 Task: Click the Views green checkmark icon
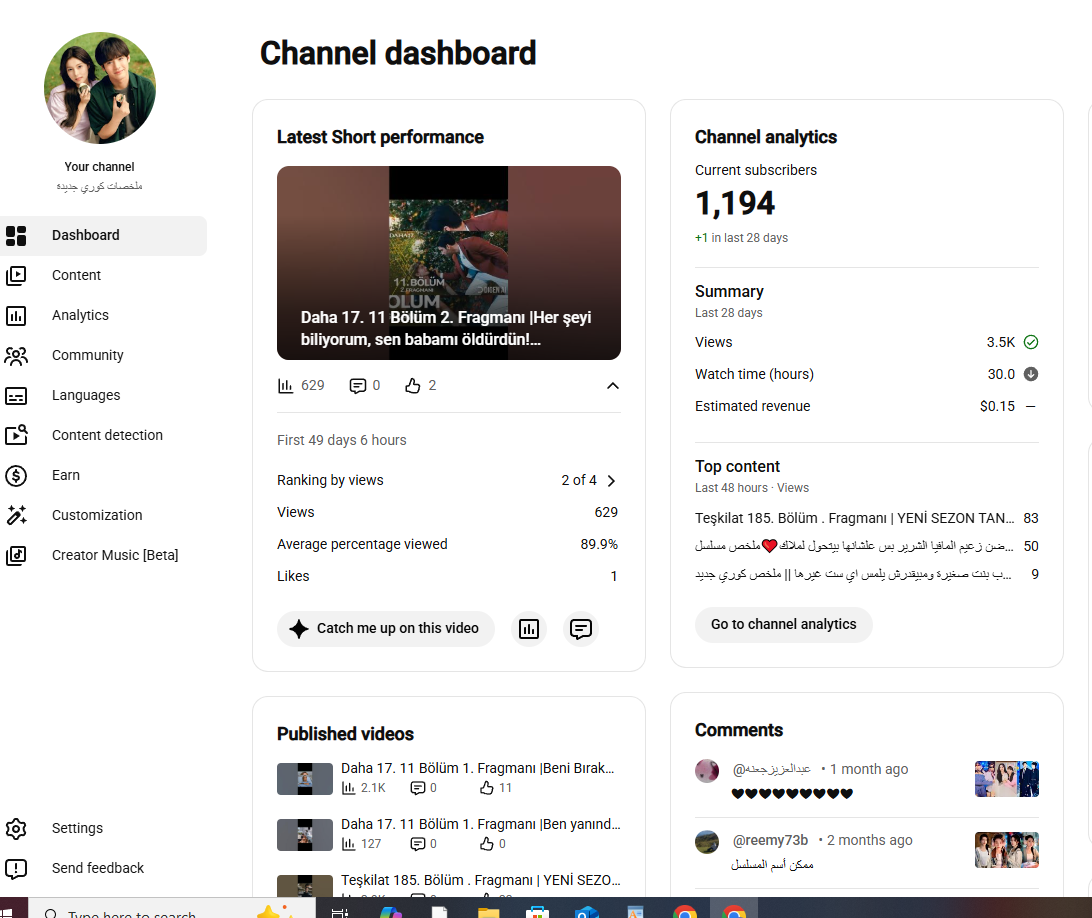pos(1031,342)
